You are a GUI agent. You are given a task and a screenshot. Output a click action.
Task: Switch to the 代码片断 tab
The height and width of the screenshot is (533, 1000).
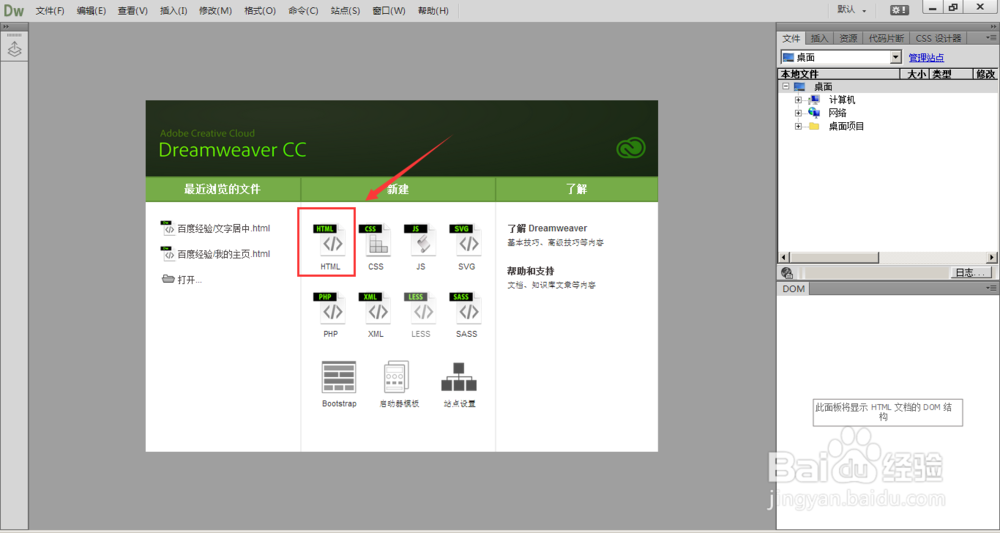[886, 38]
